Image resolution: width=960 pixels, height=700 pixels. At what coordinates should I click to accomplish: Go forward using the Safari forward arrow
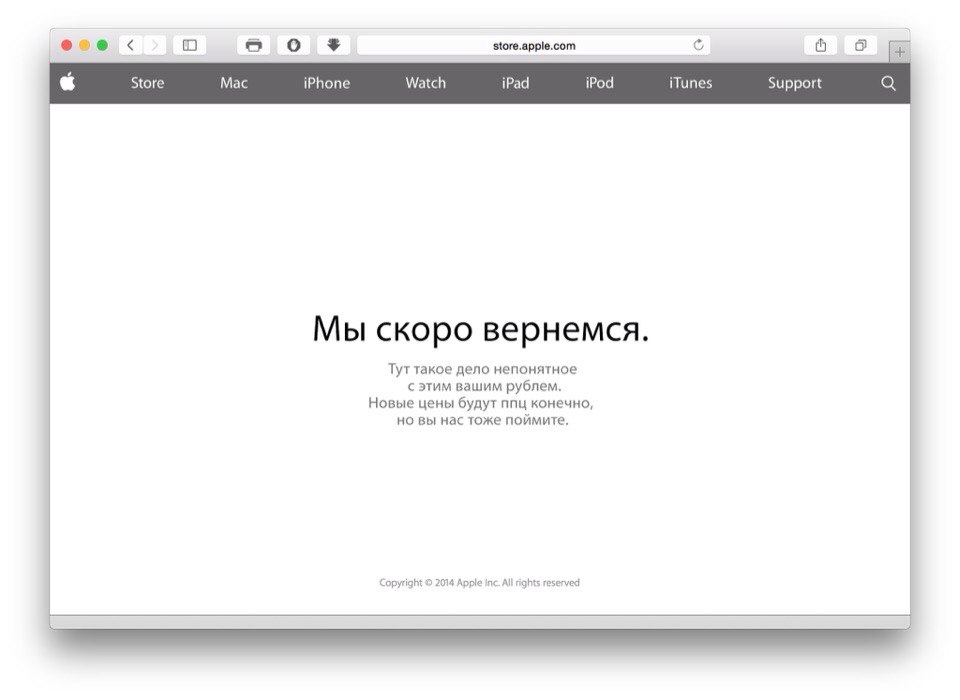pyautogui.click(x=155, y=45)
